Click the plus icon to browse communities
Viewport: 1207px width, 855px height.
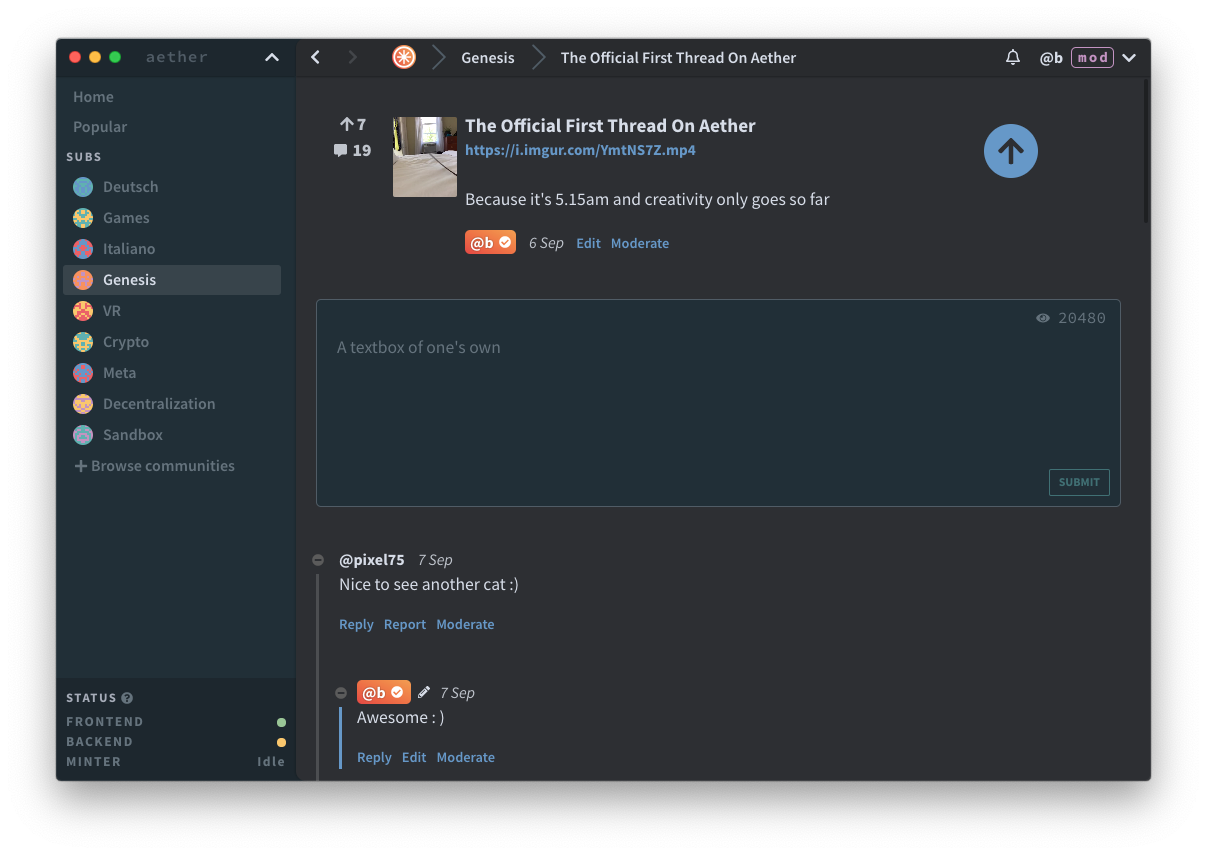point(81,466)
